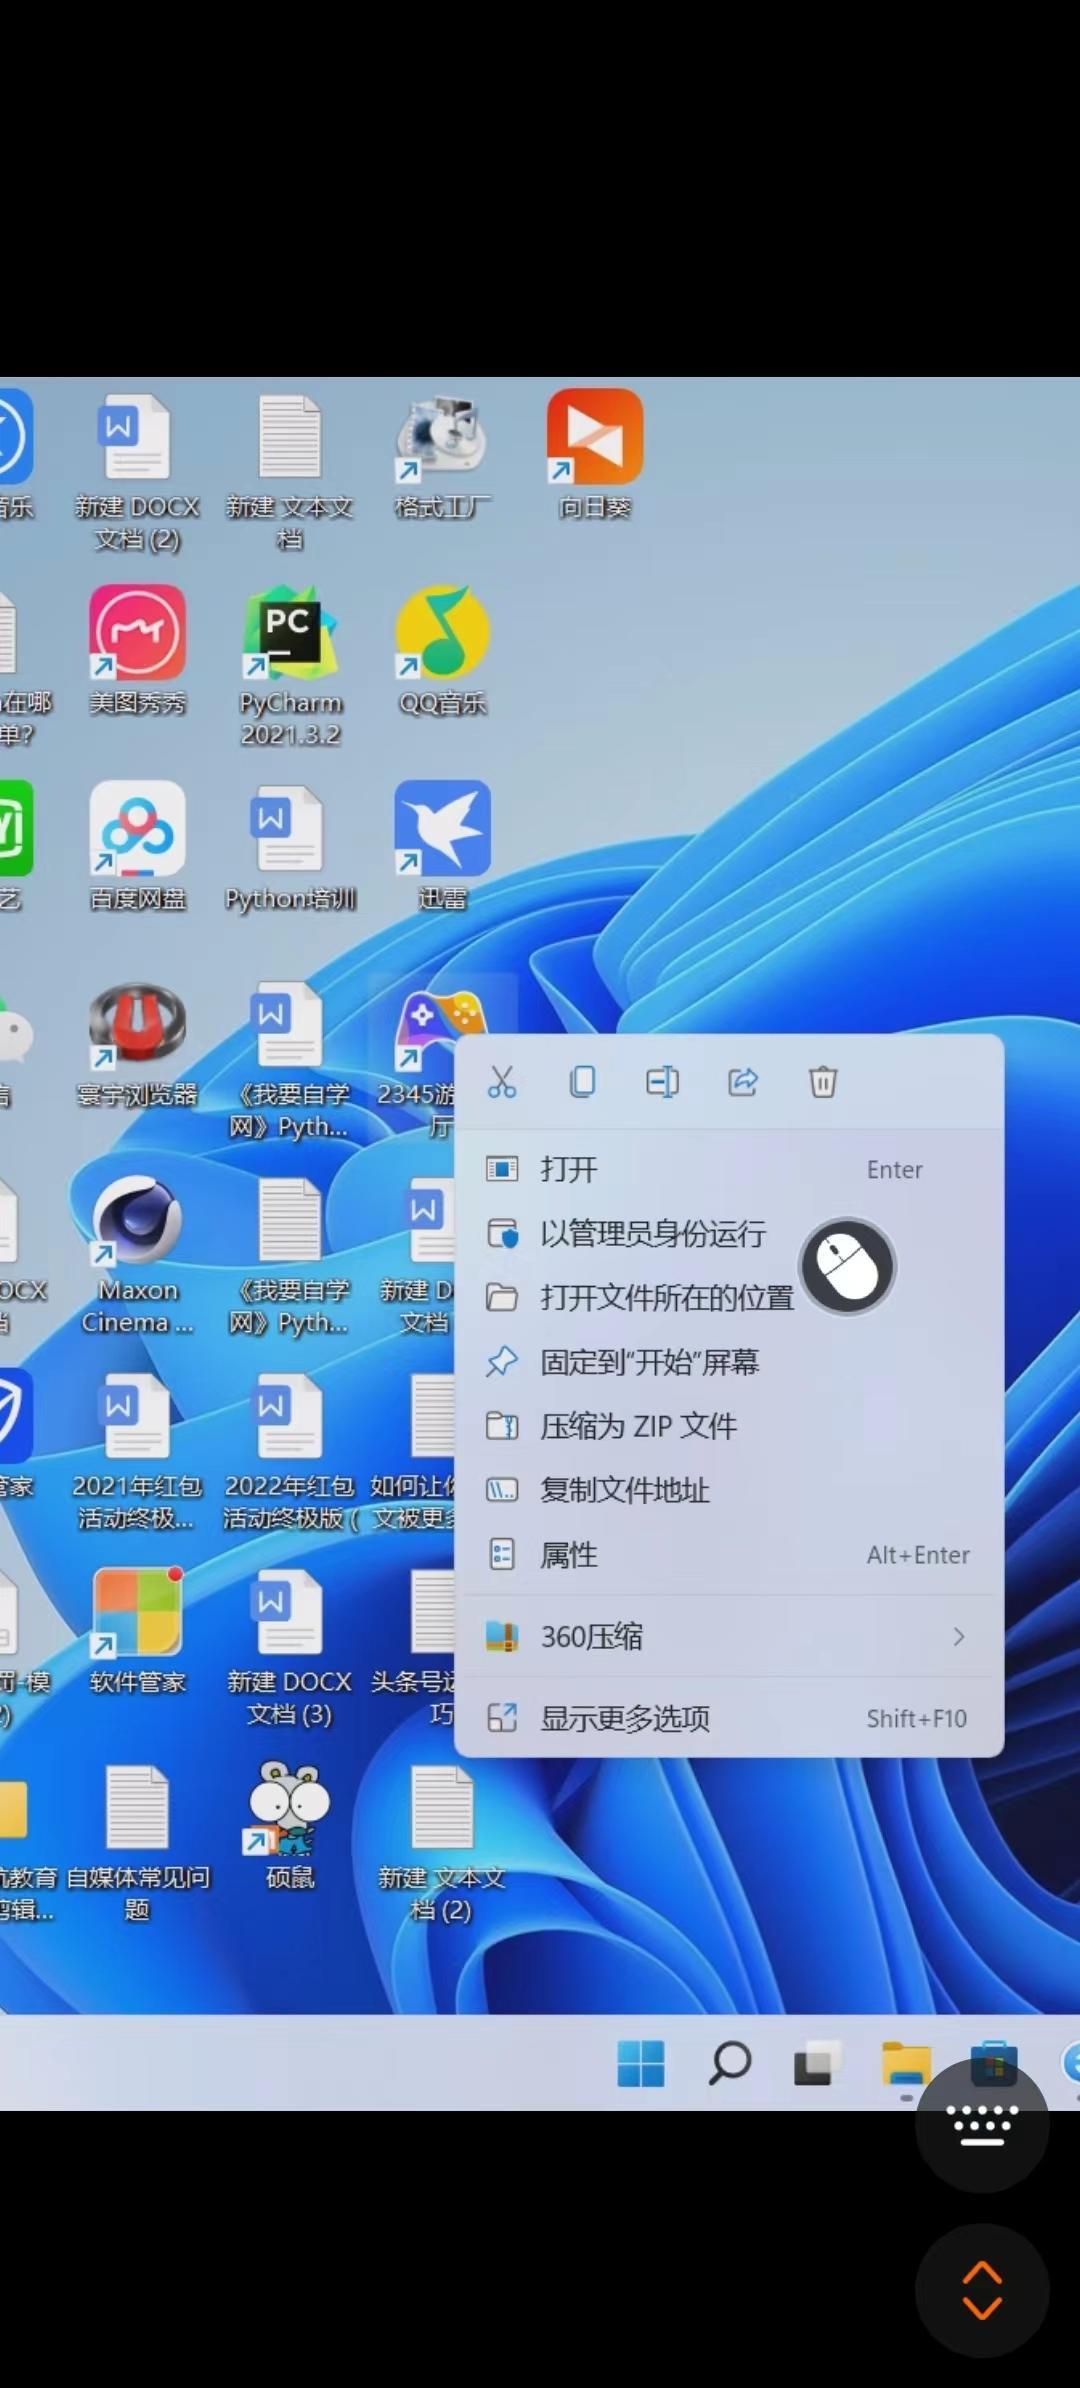
Task: Open File Explorer from the taskbar
Action: click(x=906, y=2063)
